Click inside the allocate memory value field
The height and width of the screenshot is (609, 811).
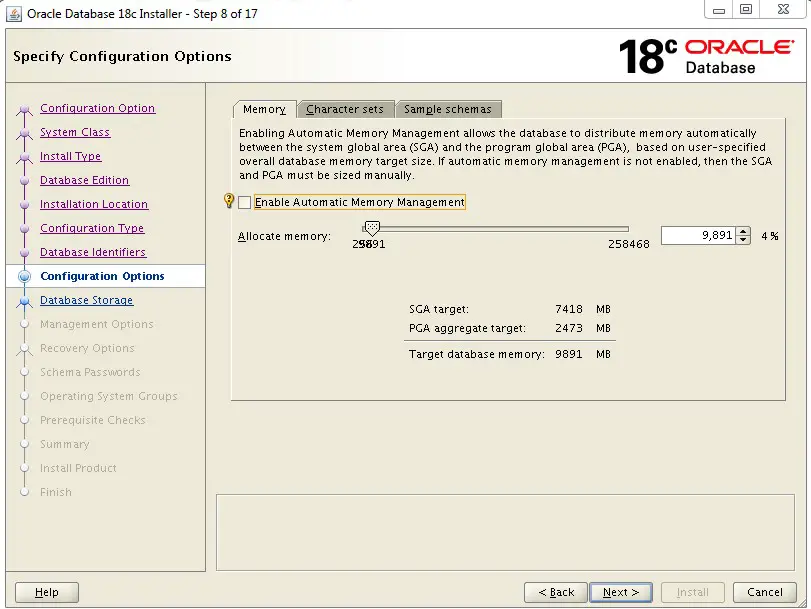coord(698,235)
